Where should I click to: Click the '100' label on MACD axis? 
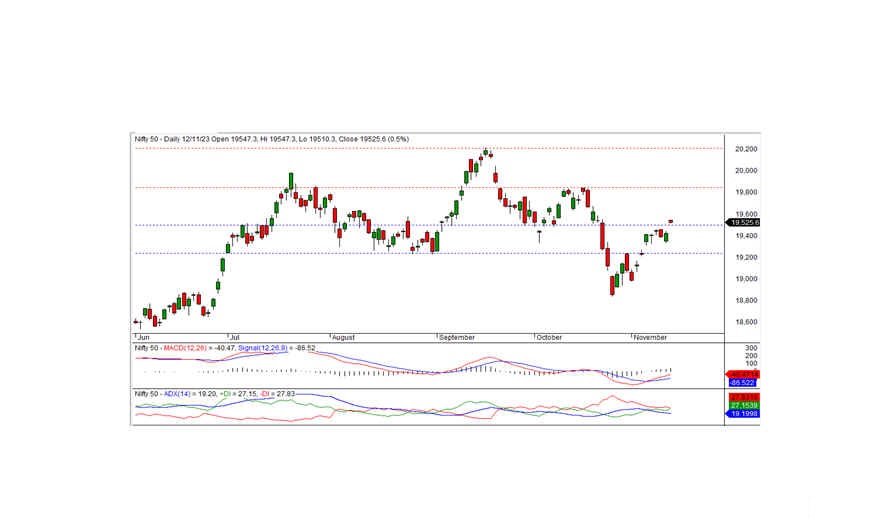(x=751, y=364)
